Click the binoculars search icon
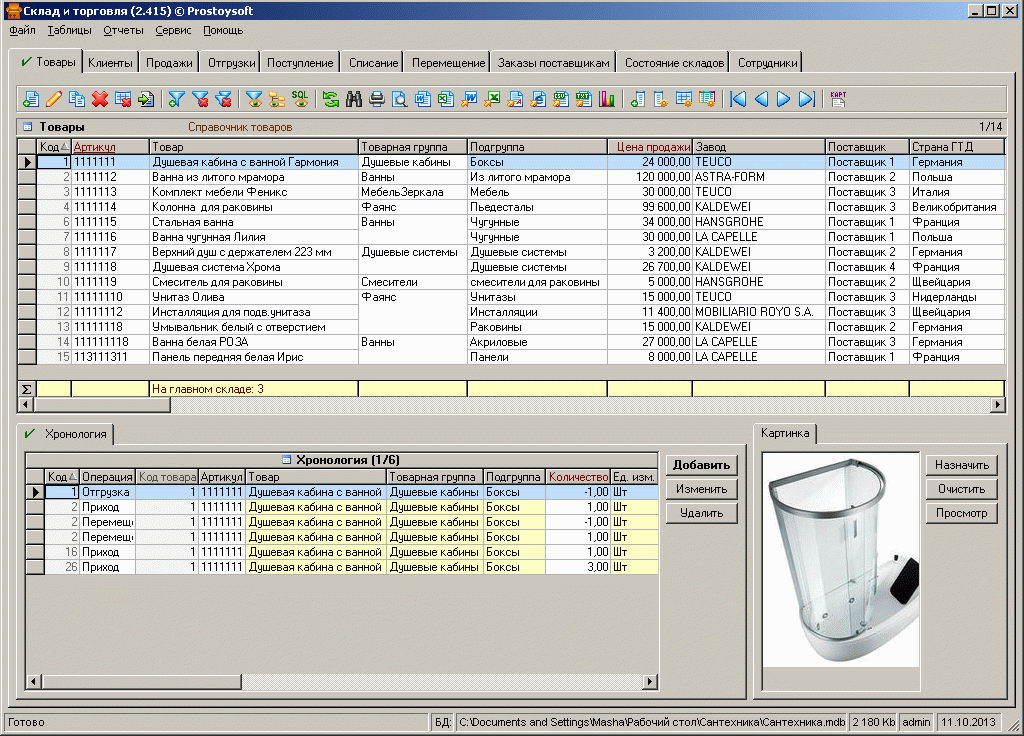This screenshot has width=1024, height=736. coord(354,99)
